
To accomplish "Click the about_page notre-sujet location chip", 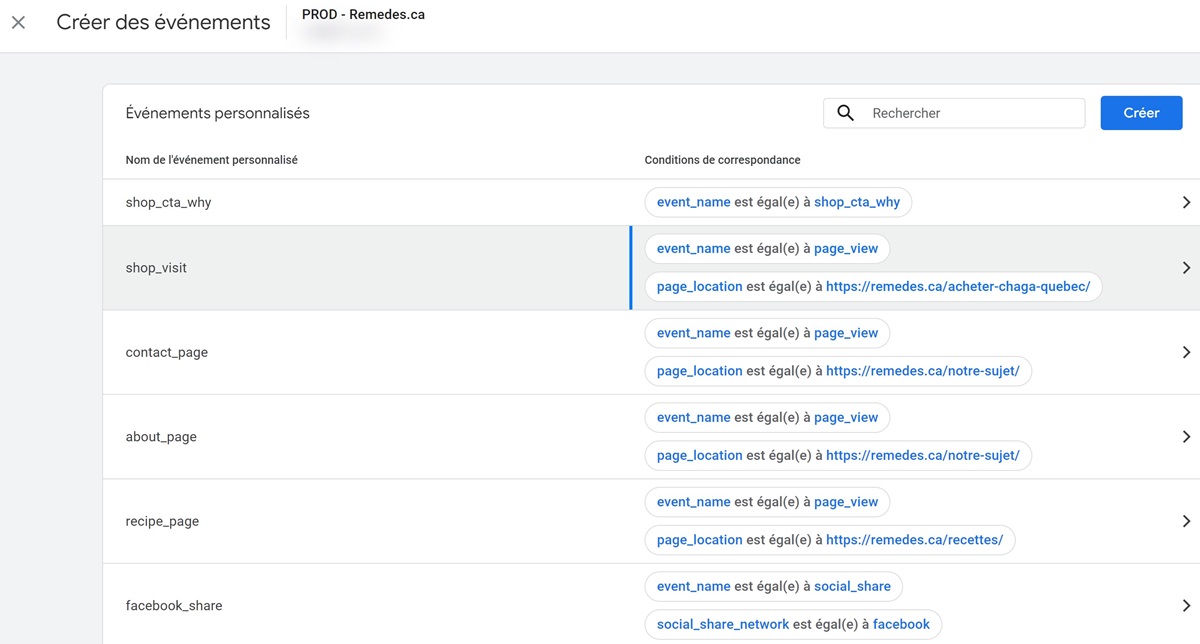I will tap(838, 455).
